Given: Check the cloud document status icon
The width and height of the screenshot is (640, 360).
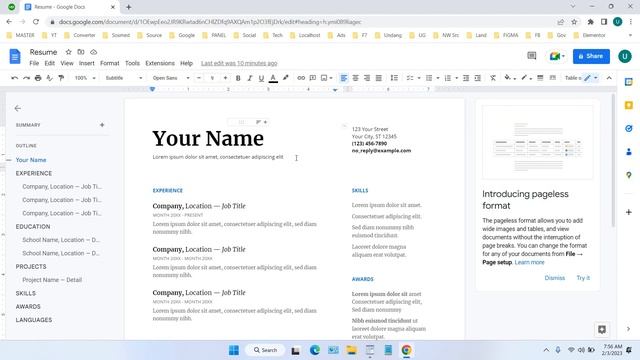Looking at the screenshot, I should pyautogui.click(x=93, y=52).
